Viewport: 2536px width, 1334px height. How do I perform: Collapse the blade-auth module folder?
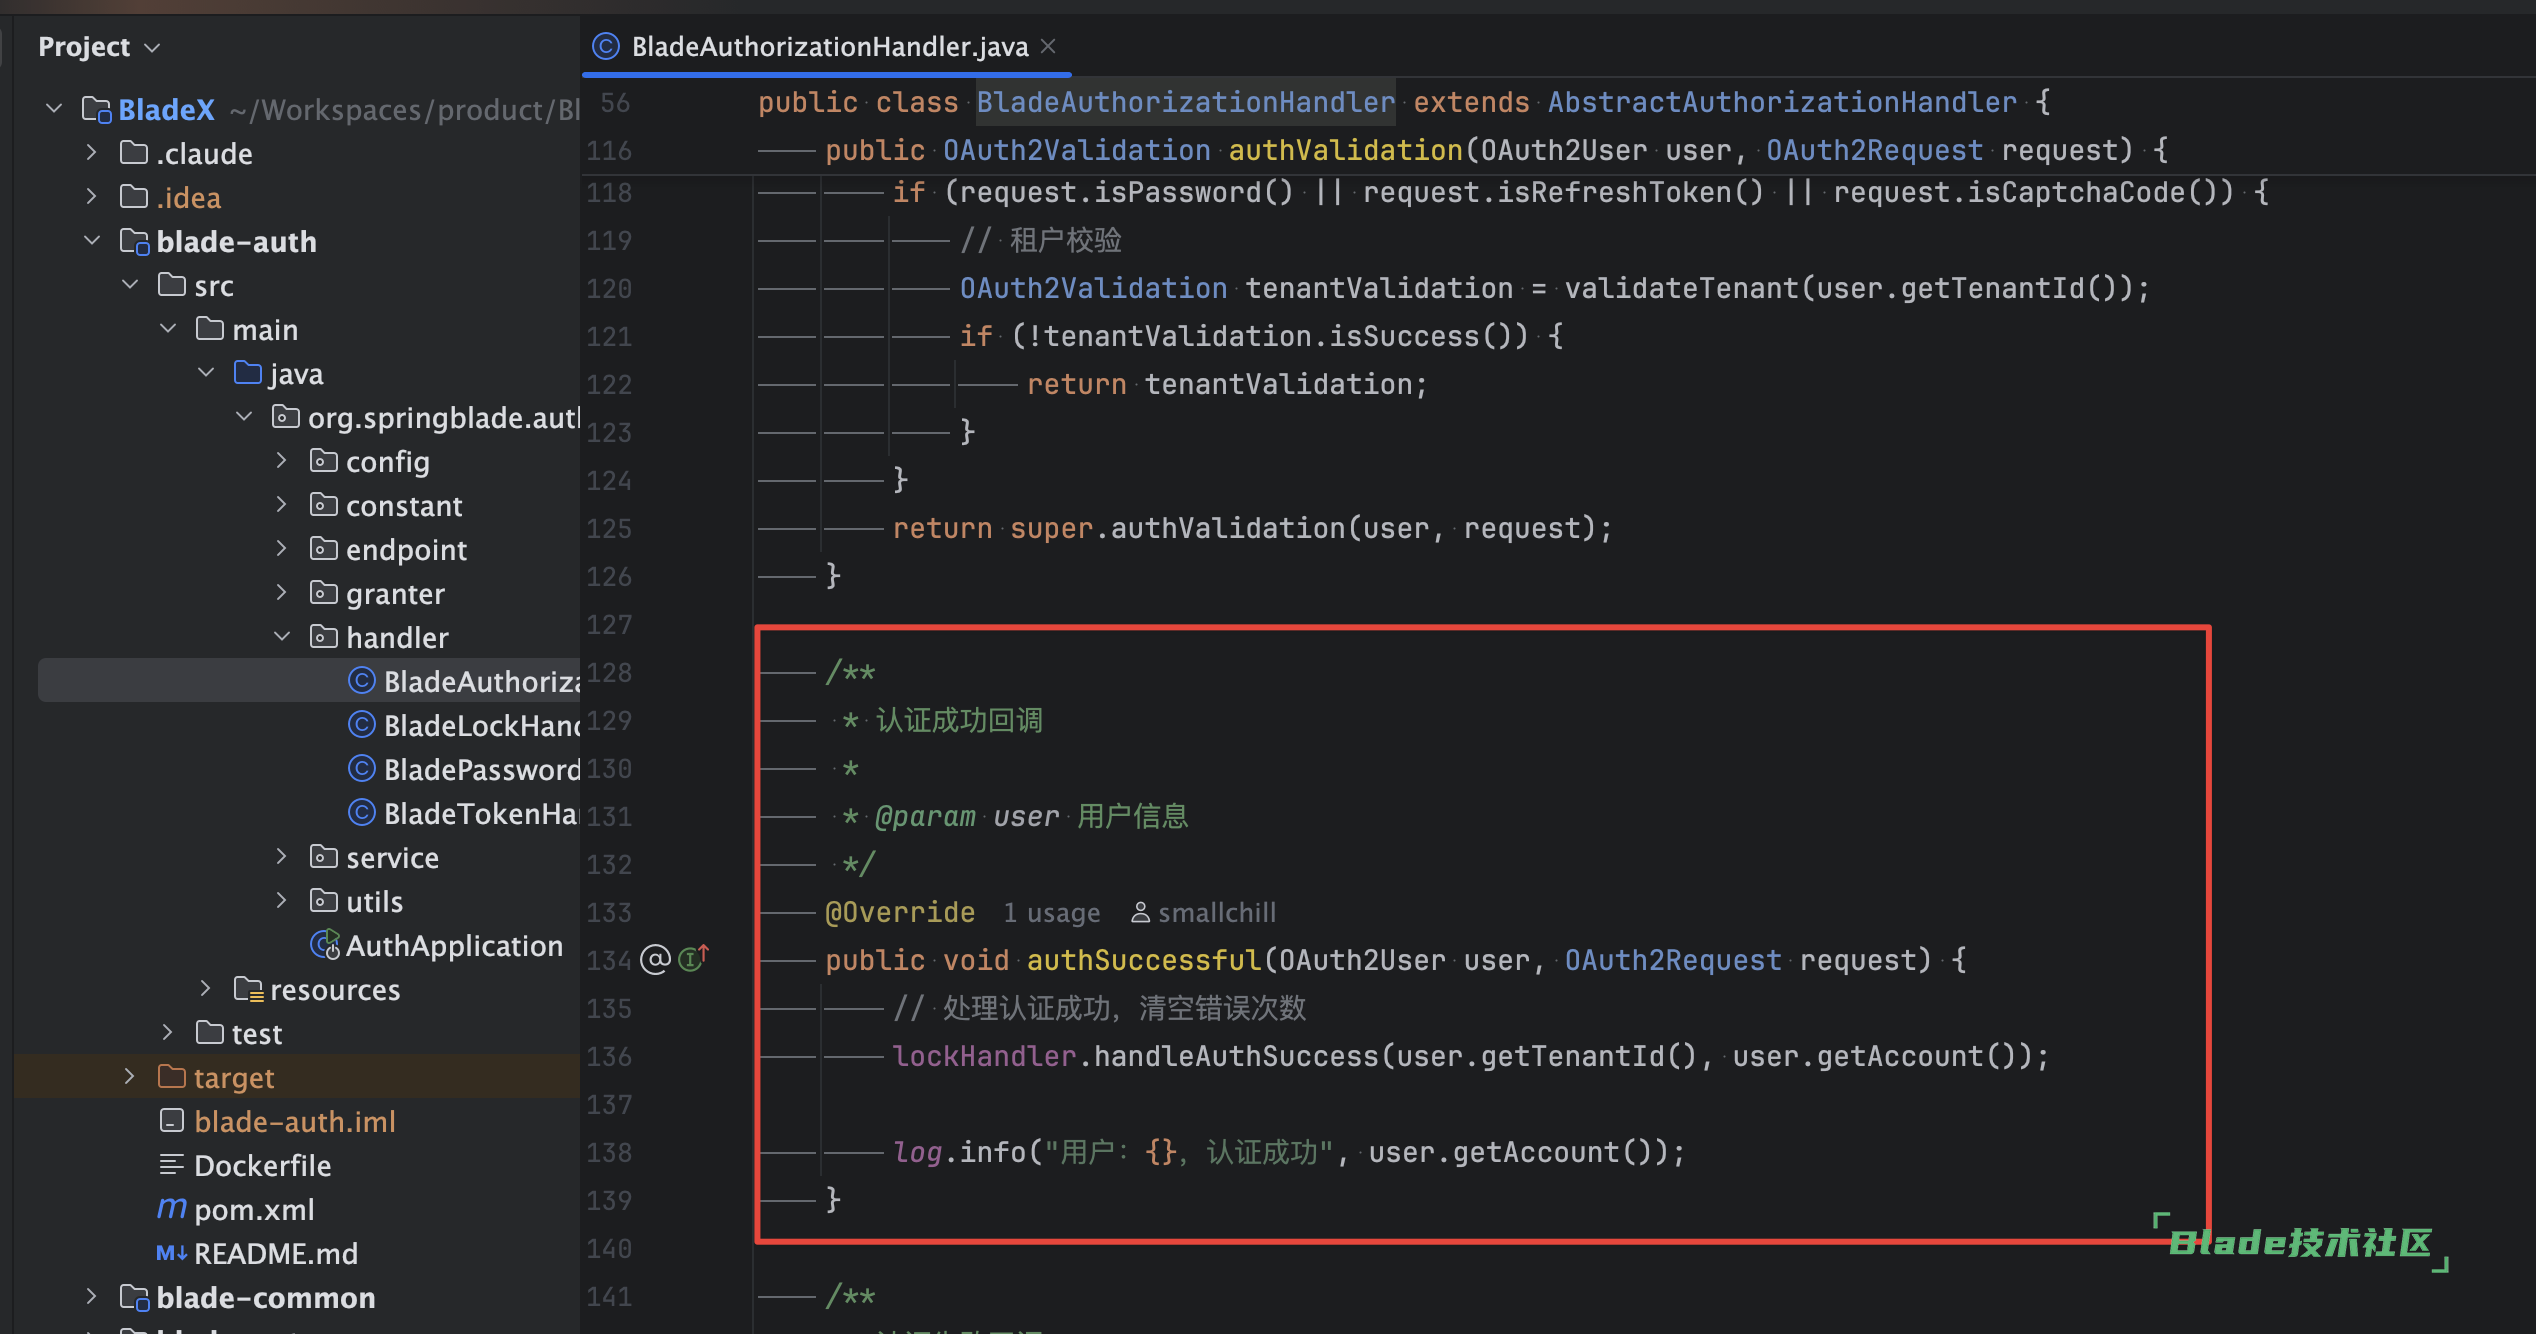click(x=92, y=241)
